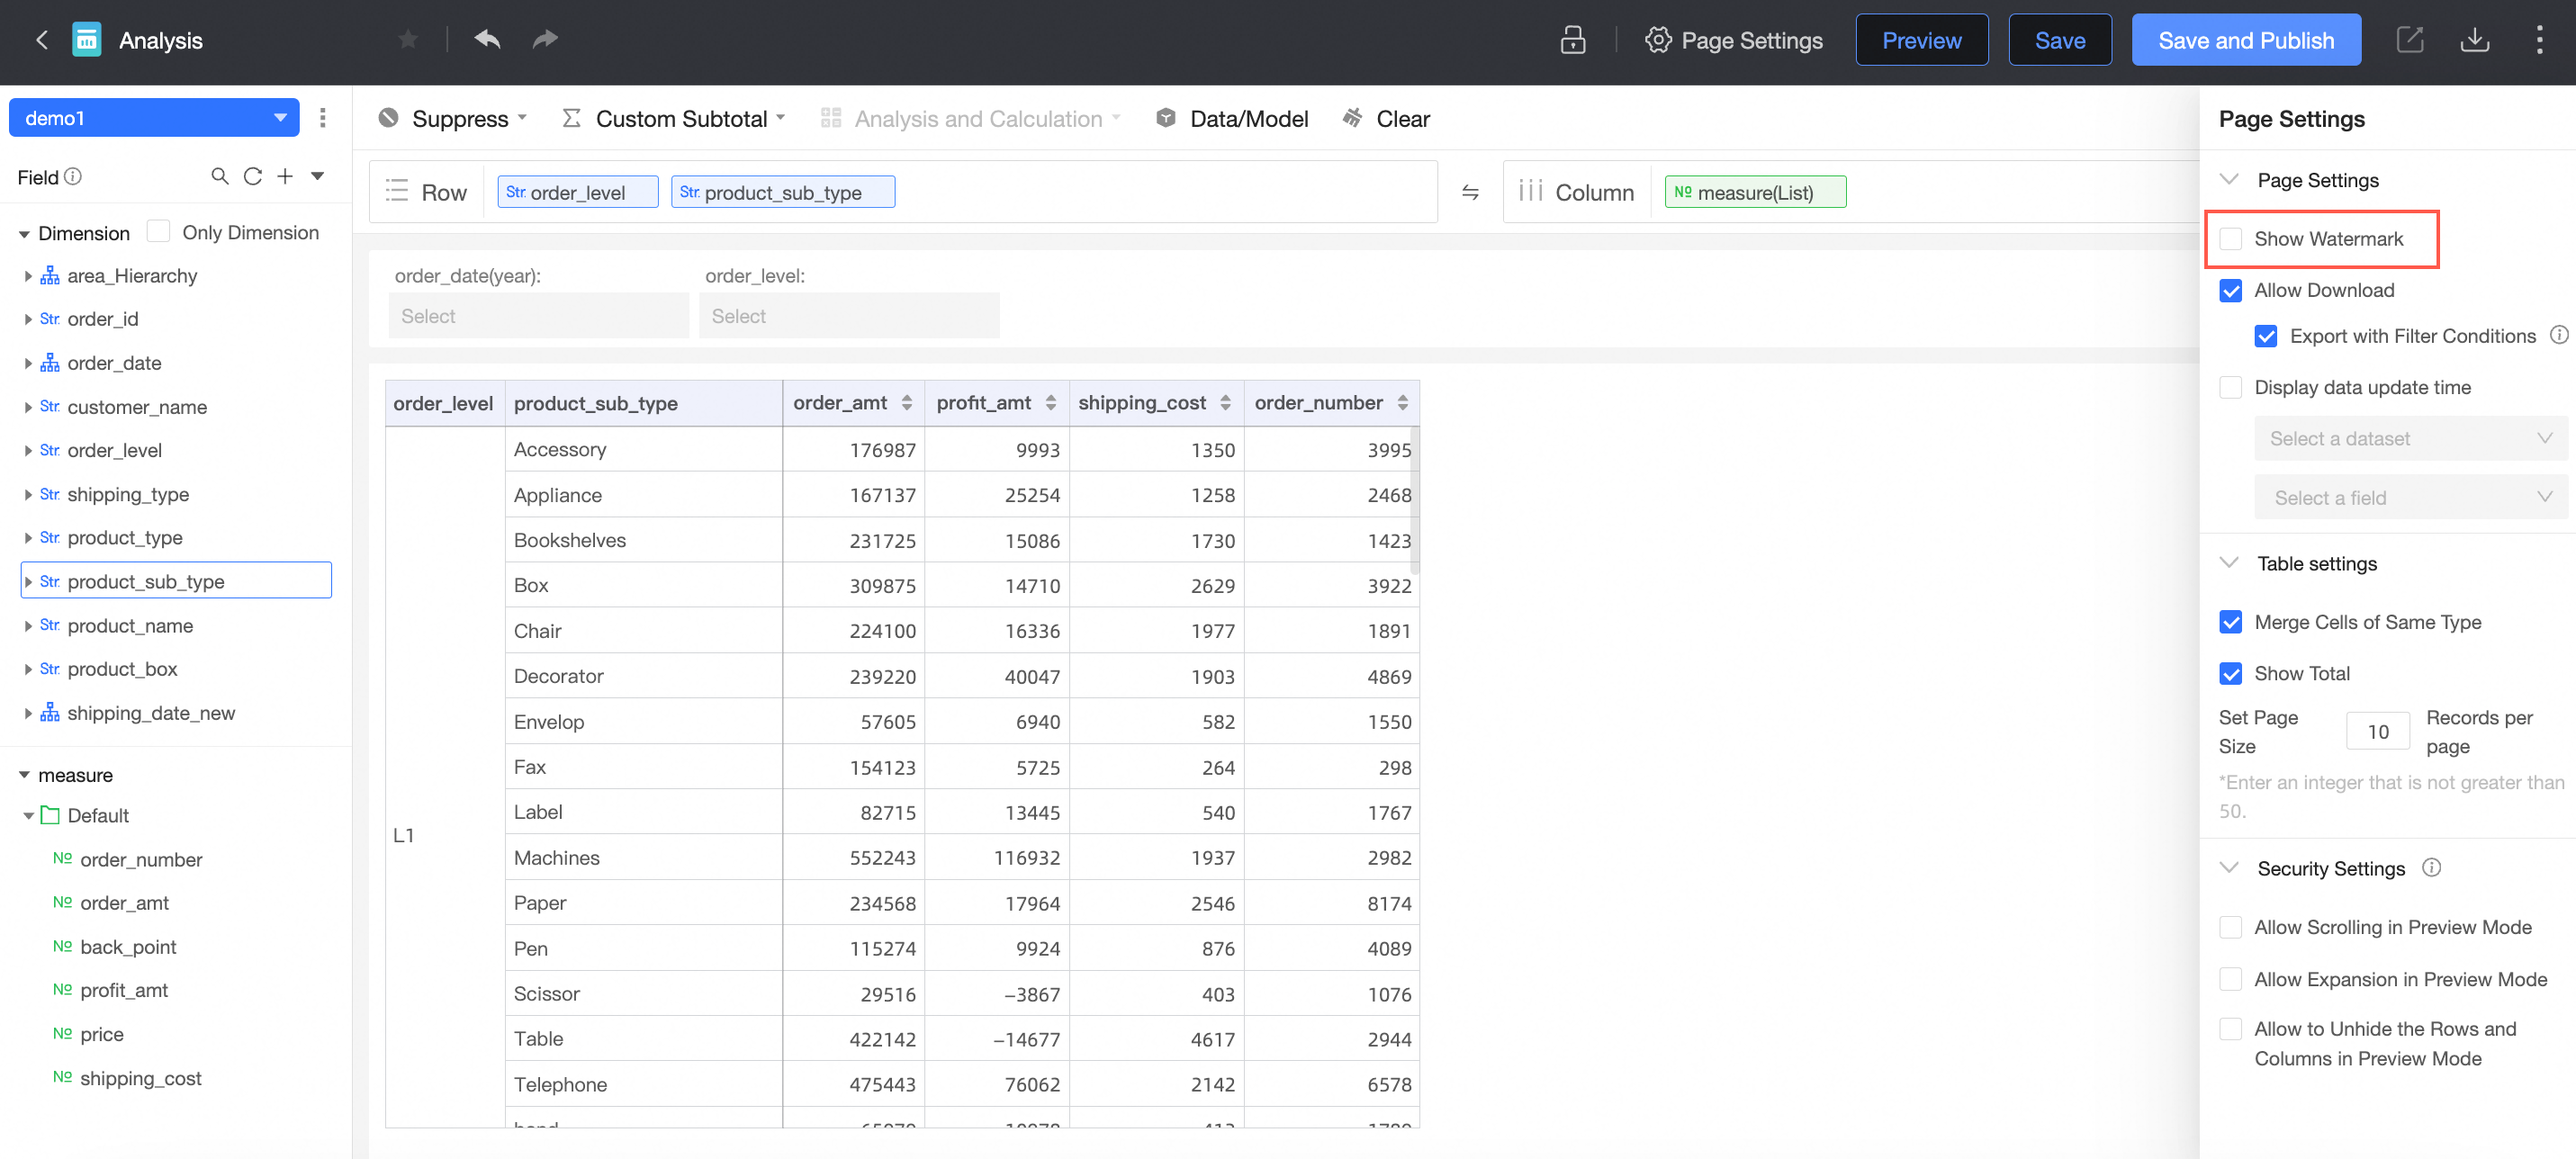The width and height of the screenshot is (2576, 1159).
Task: Click the Save and Publish button
Action: click(x=2245, y=40)
